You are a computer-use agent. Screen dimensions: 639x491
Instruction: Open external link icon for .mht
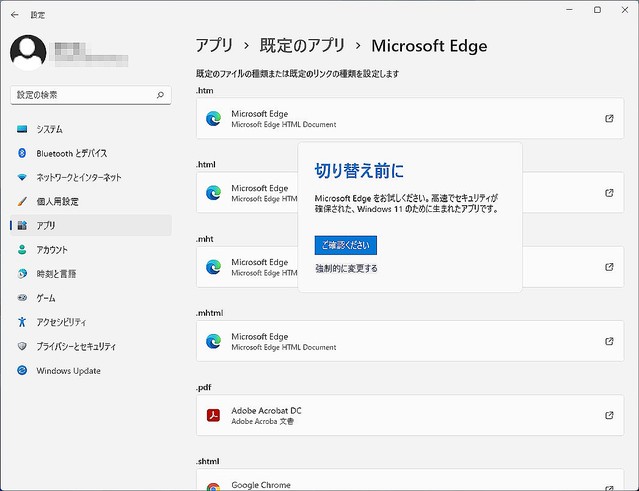point(609,267)
